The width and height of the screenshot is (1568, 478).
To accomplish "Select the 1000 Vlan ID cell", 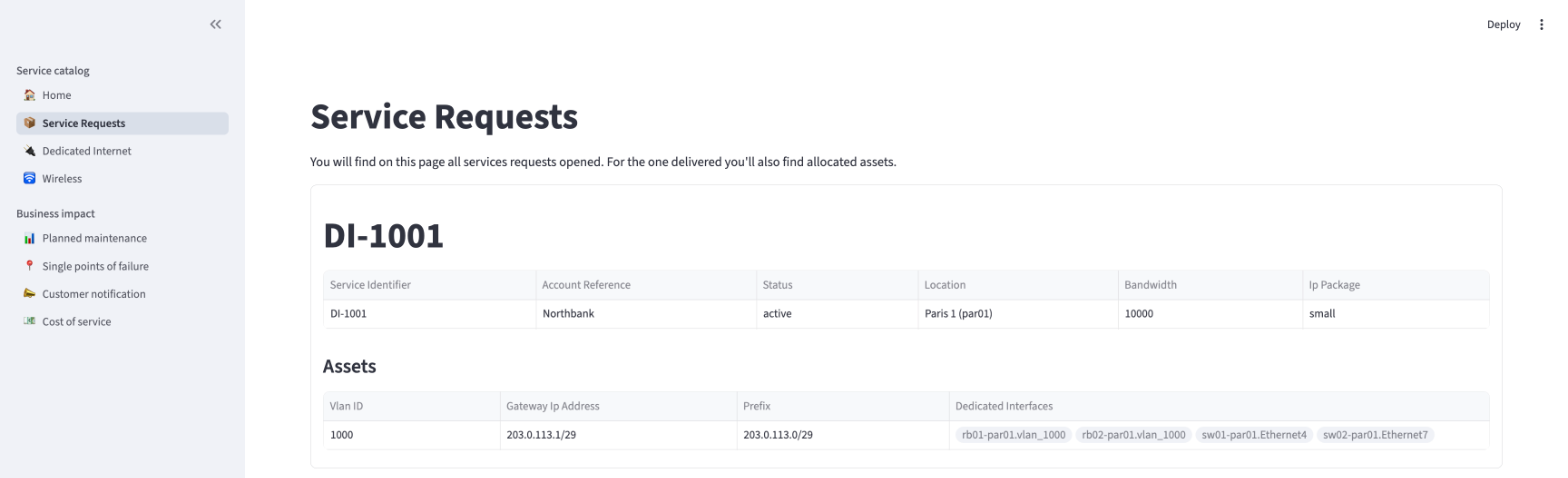I will [411, 435].
